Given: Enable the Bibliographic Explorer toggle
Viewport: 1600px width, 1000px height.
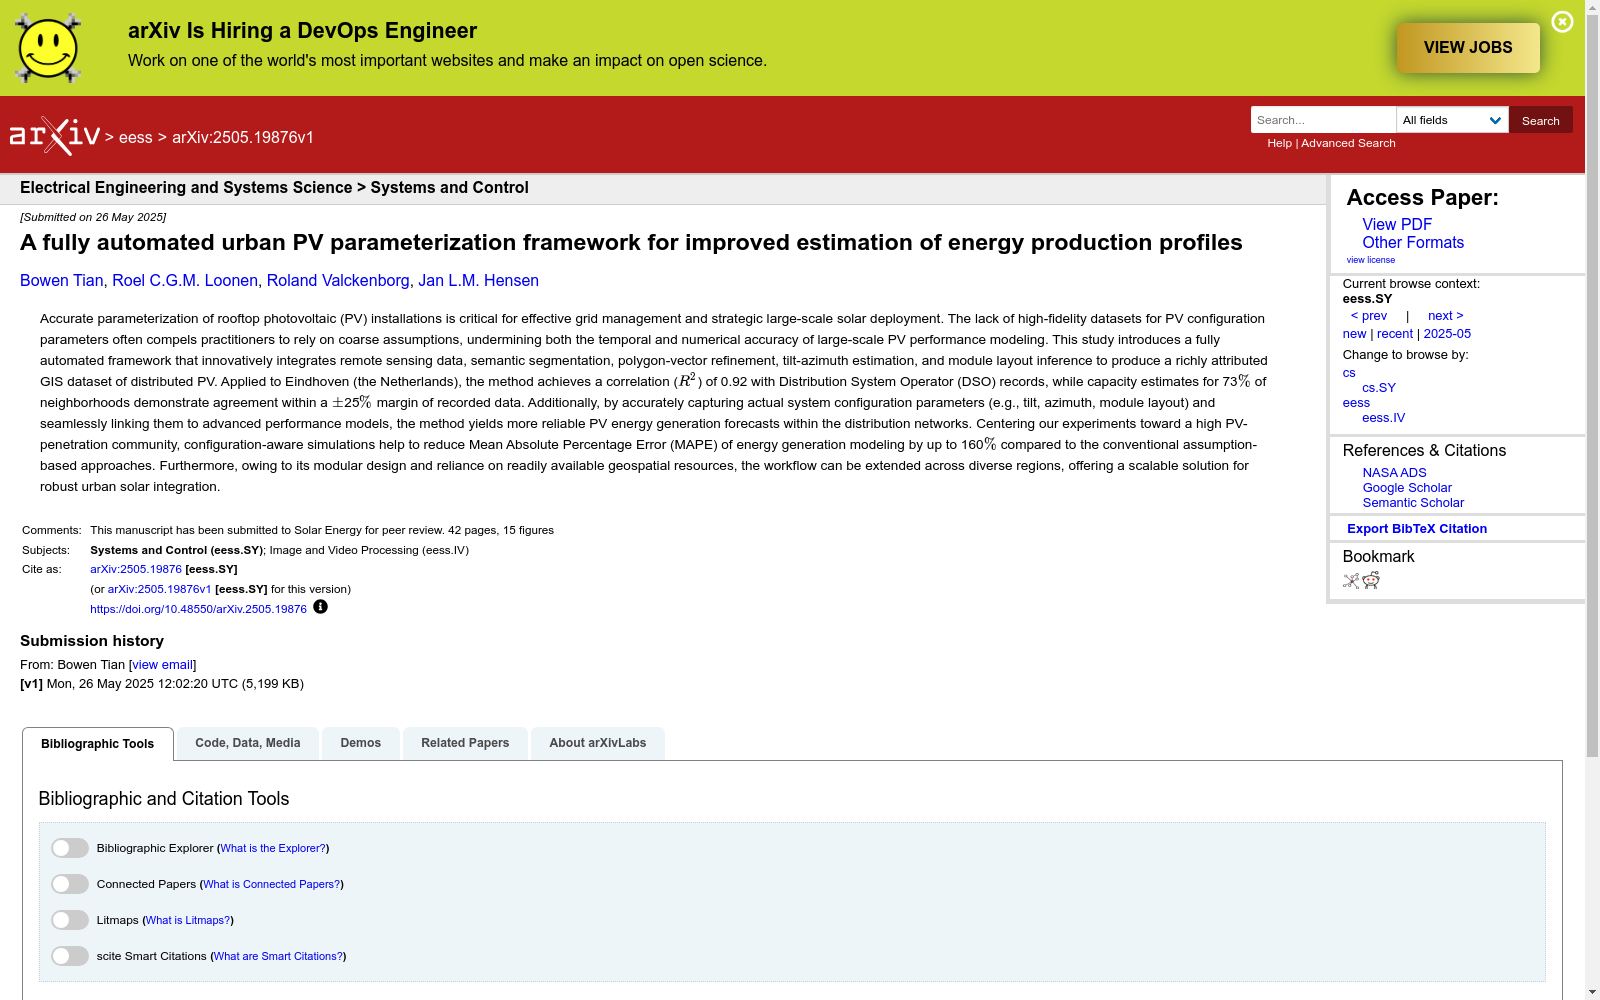Looking at the screenshot, I should point(70,848).
